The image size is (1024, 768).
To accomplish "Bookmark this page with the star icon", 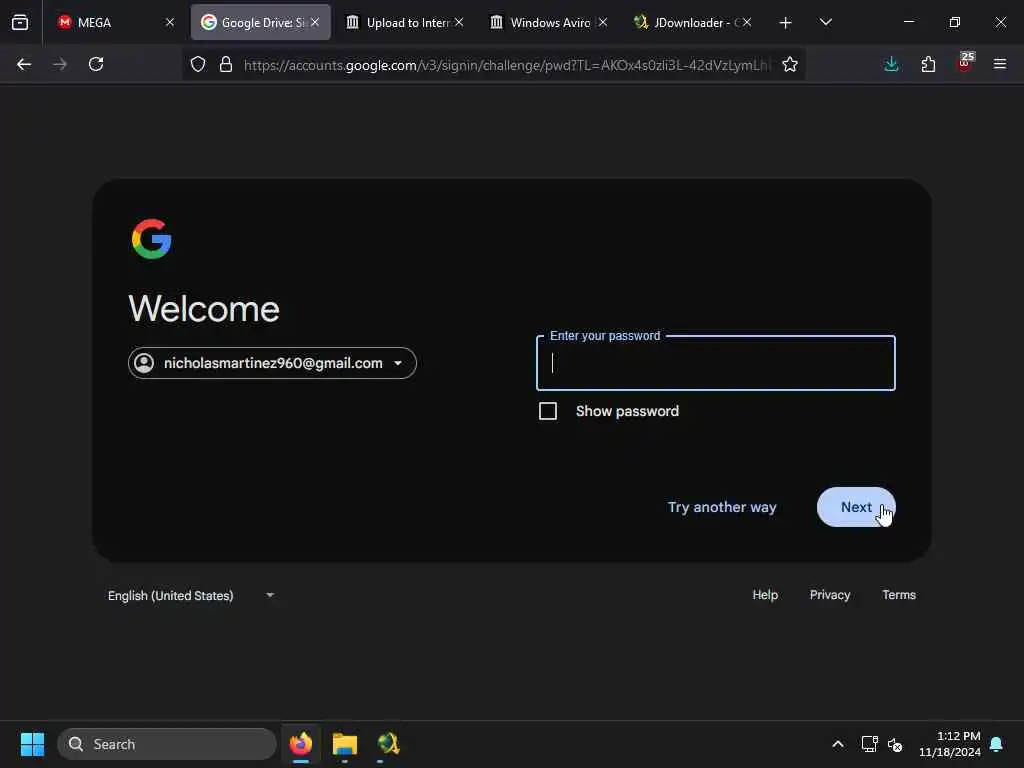I will (790, 64).
